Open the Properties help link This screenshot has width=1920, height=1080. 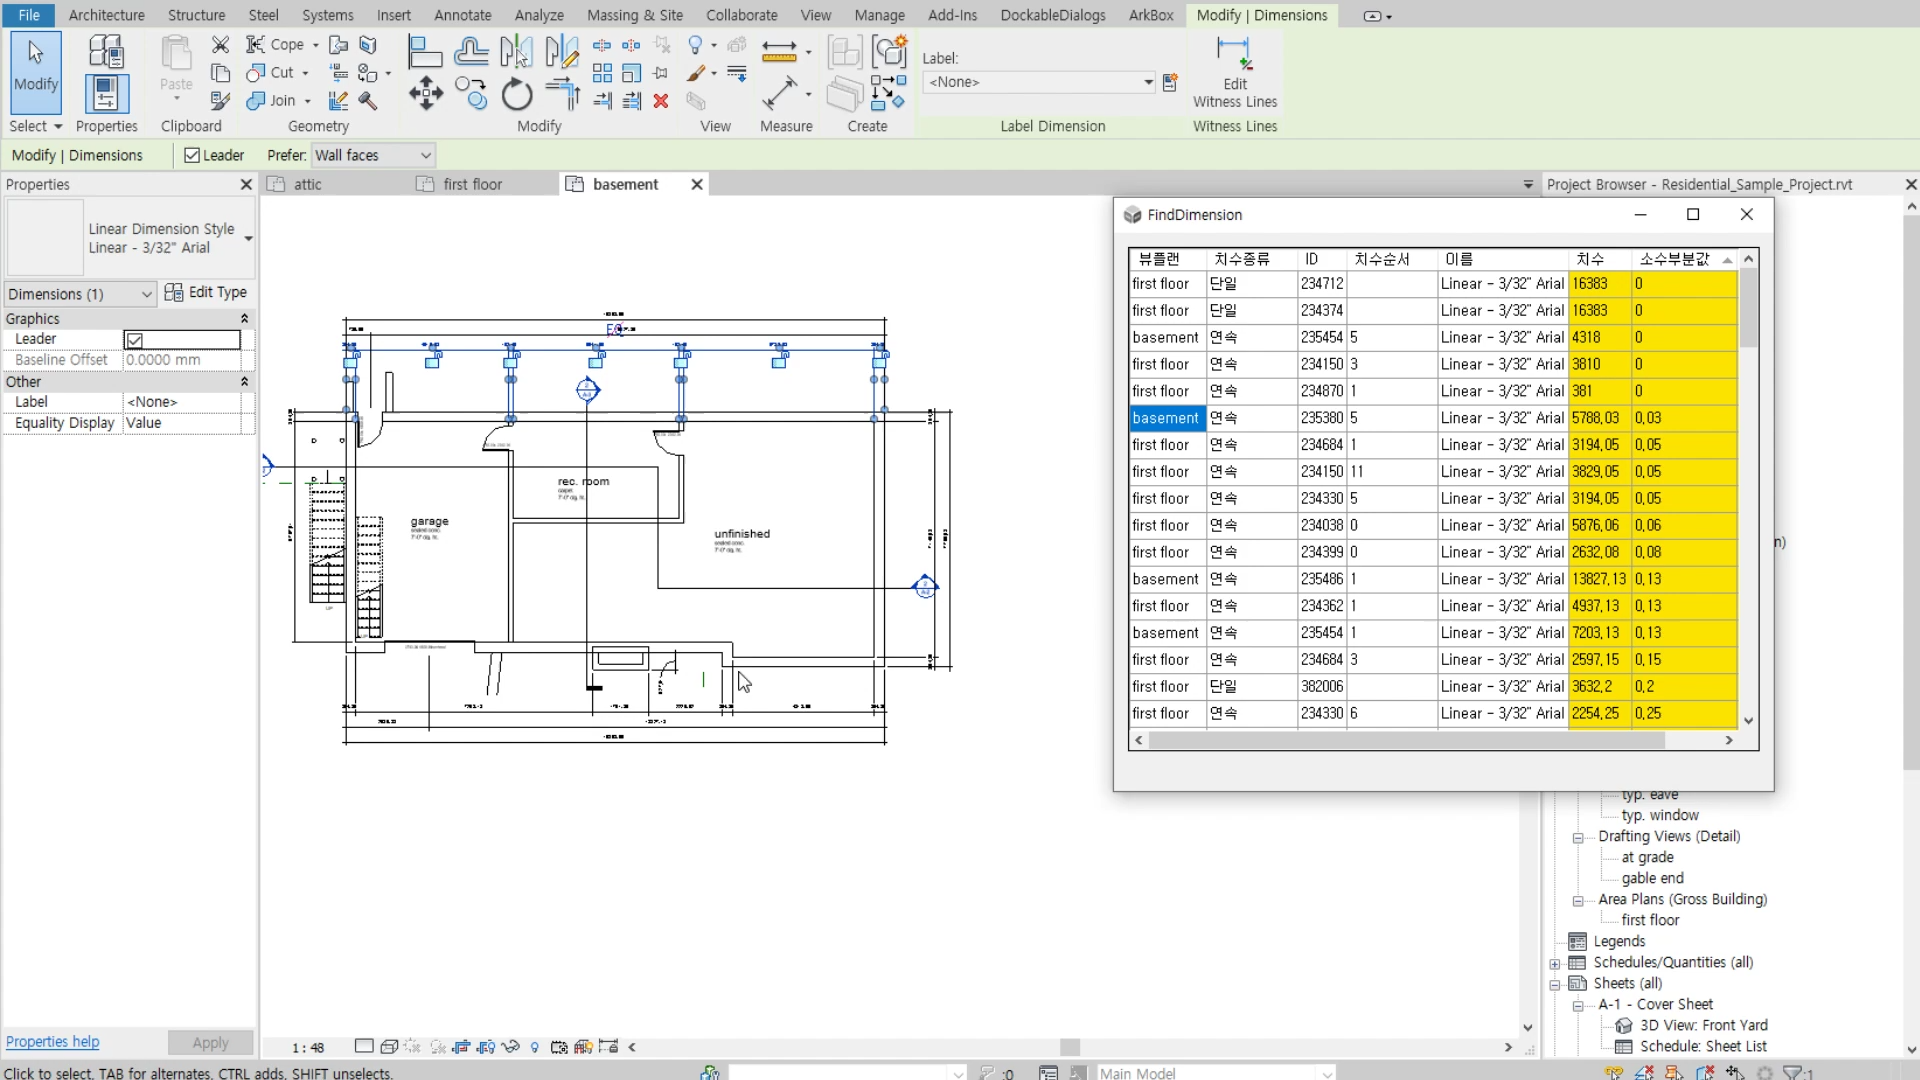(52, 1042)
